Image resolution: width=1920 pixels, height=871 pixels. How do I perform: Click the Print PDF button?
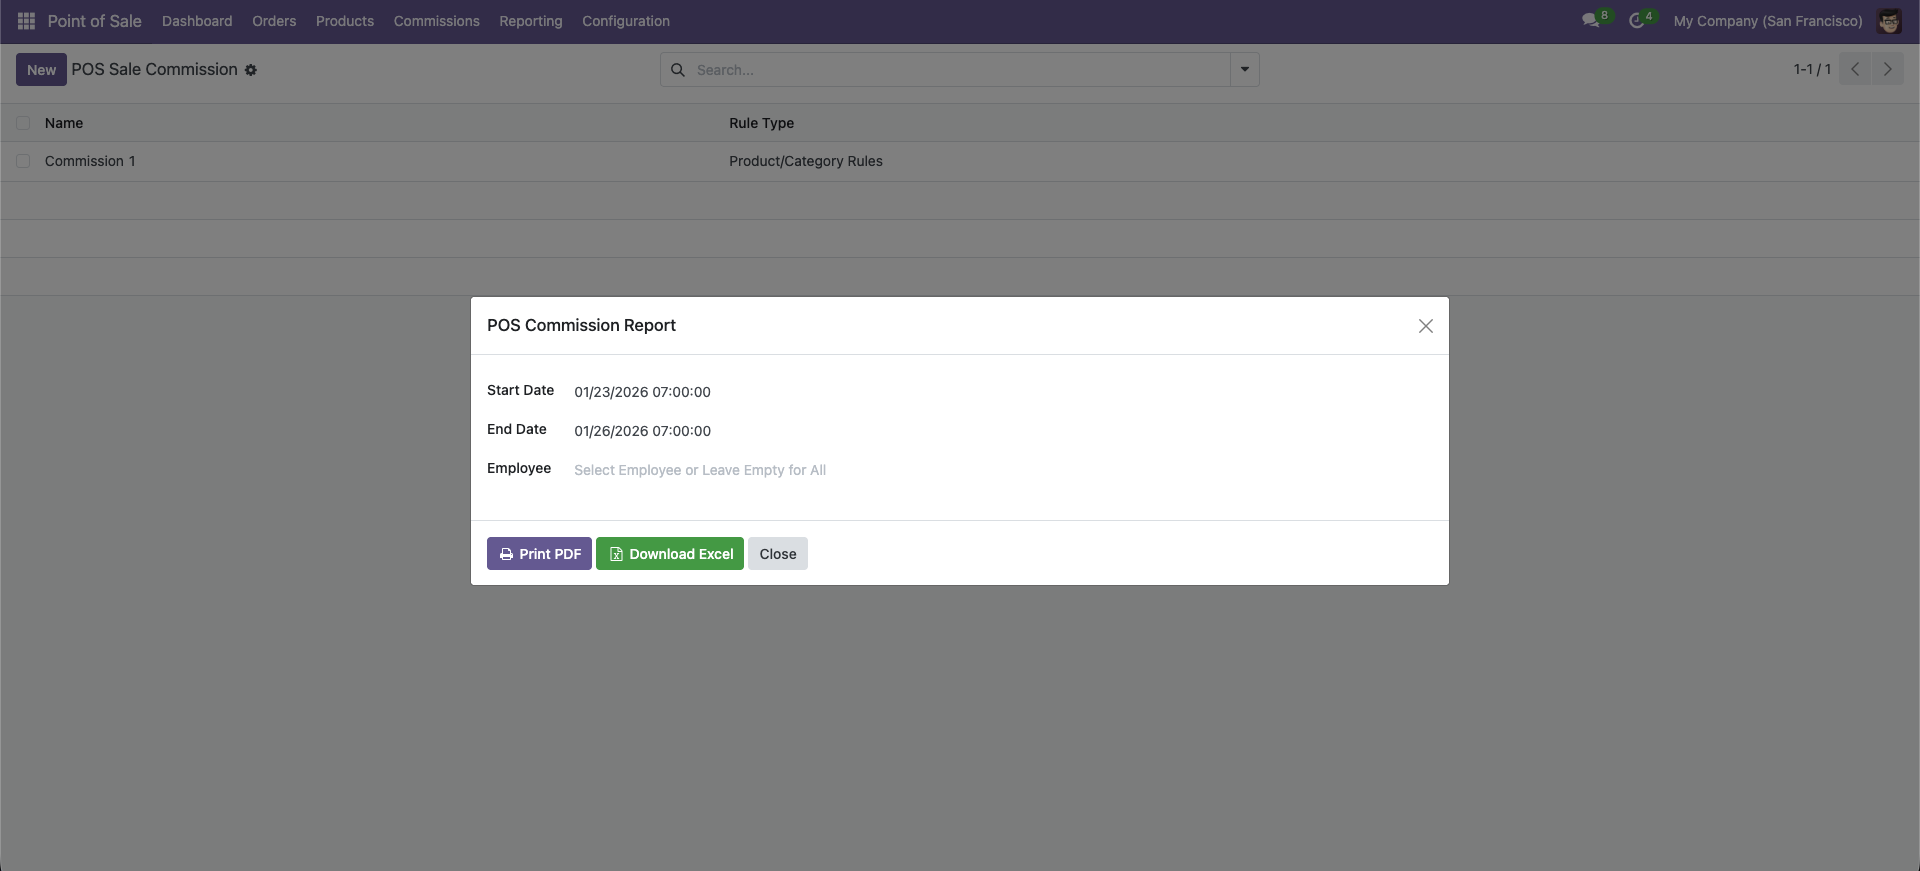pos(539,554)
